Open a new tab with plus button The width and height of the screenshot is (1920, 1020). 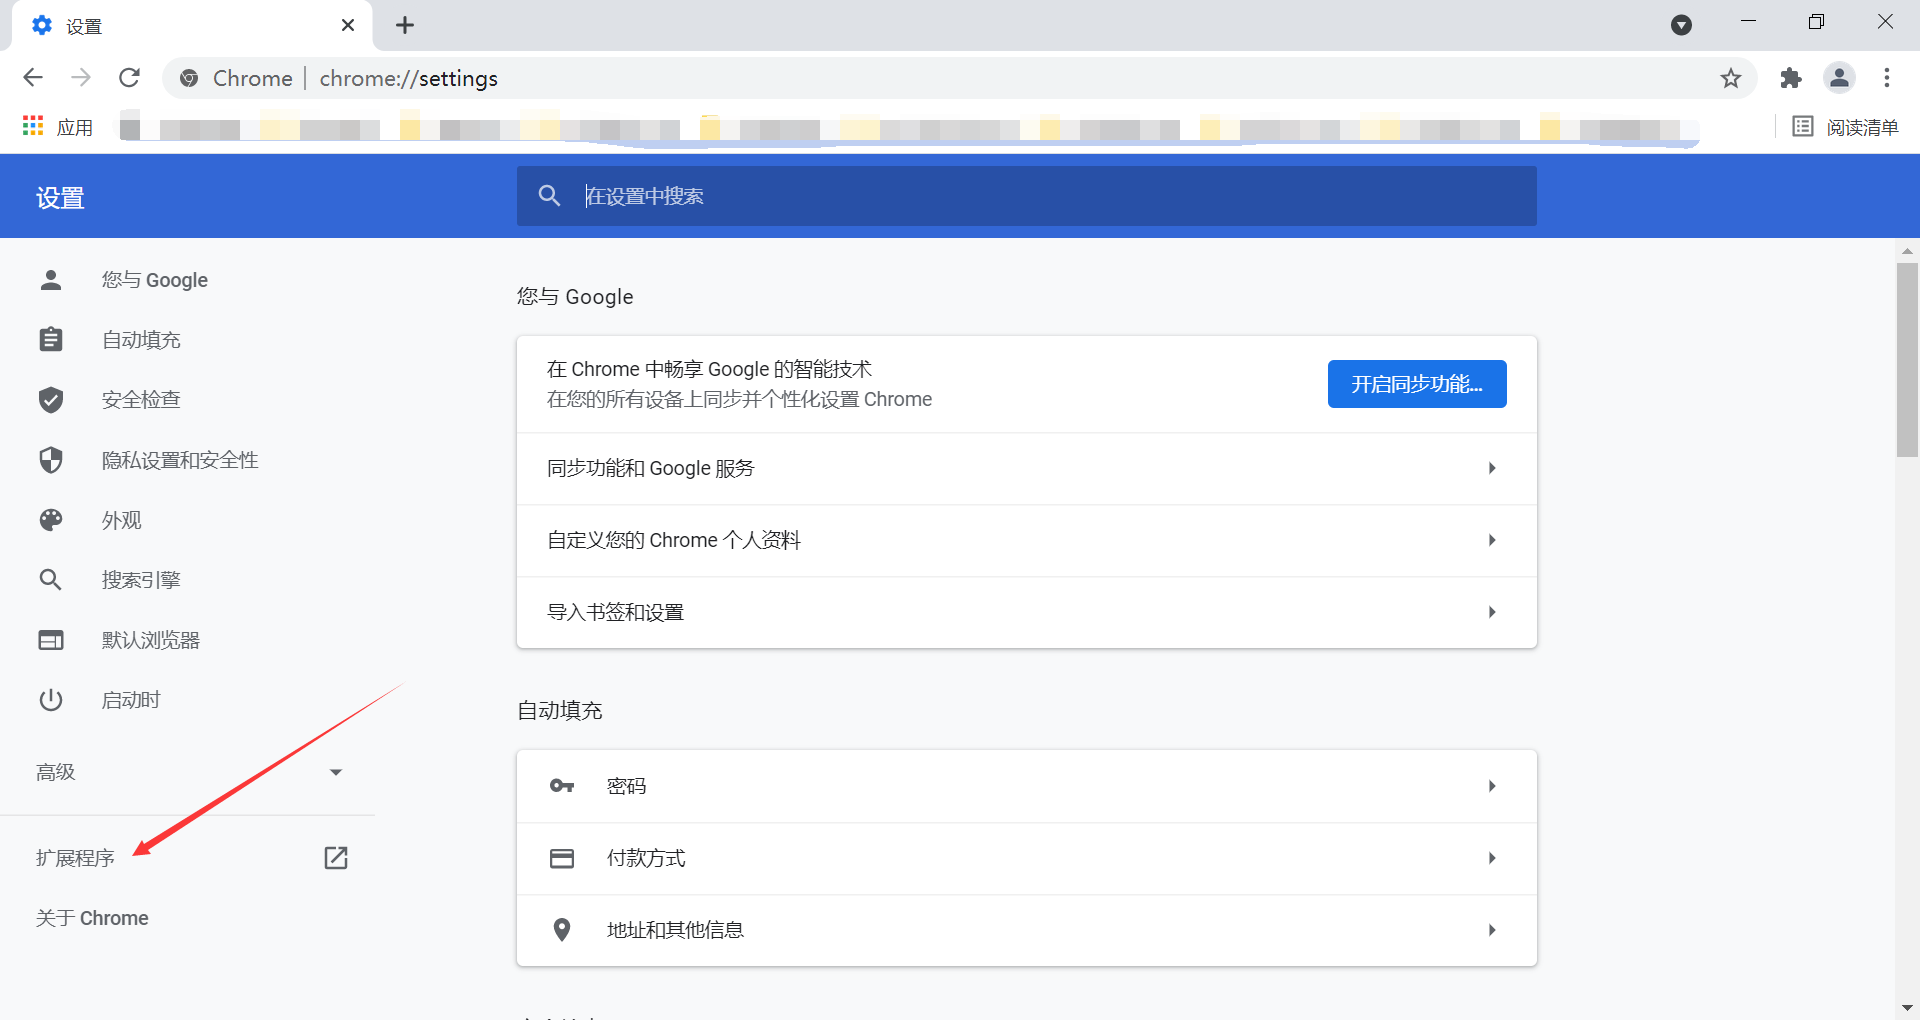click(x=405, y=25)
